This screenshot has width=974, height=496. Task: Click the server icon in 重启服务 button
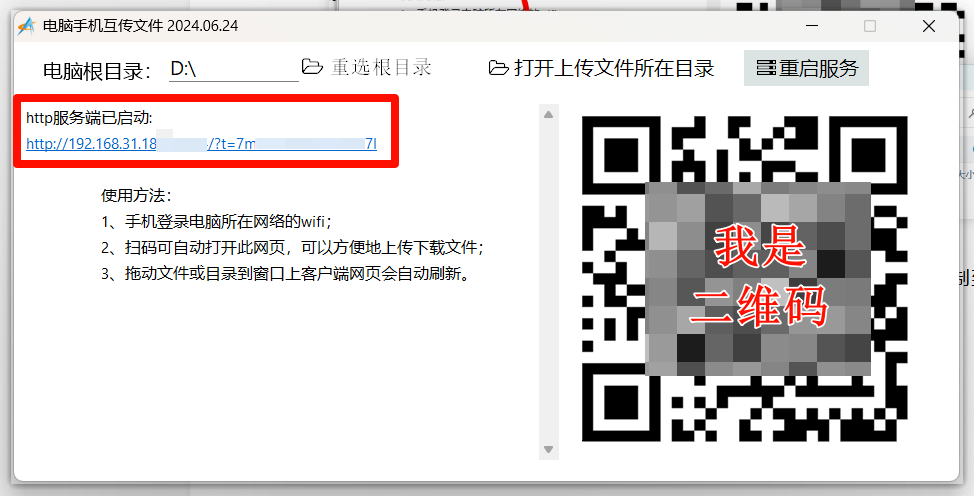click(x=766, y=68)
